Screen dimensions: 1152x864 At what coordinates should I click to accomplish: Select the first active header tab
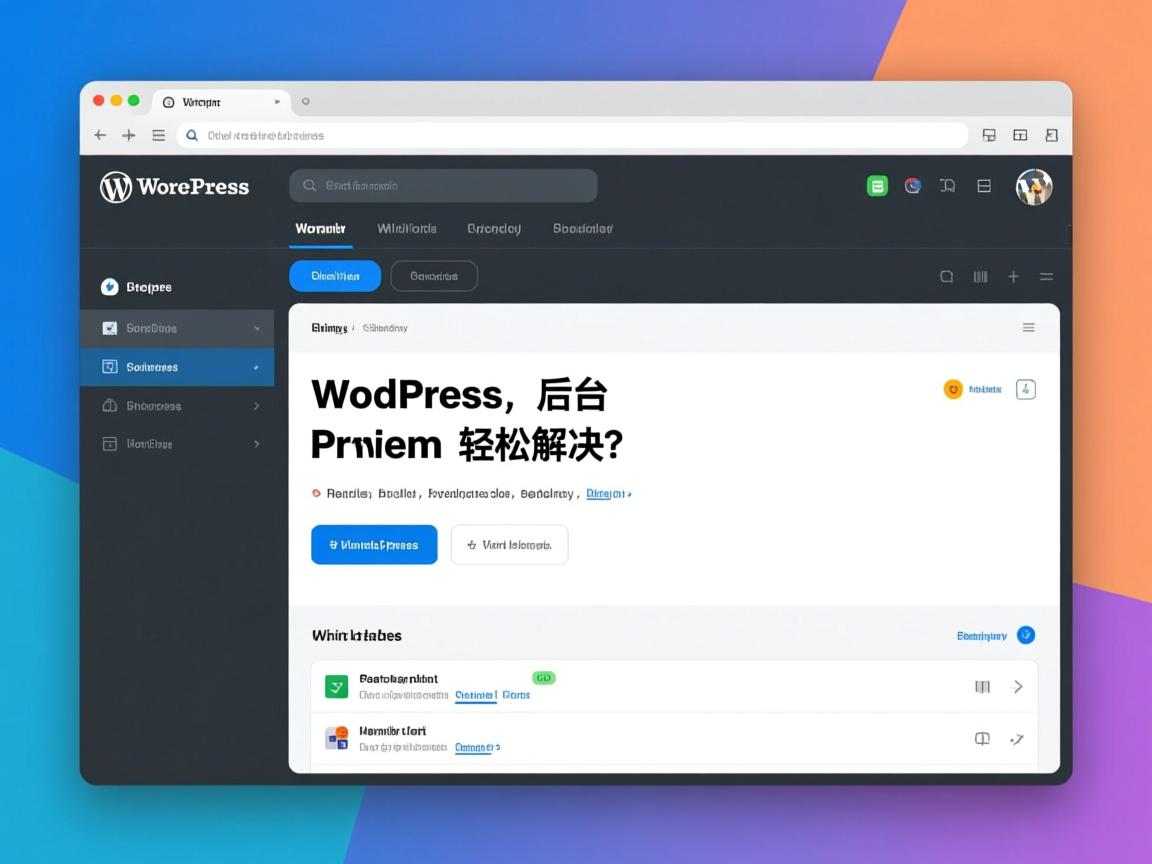[320, 228]
